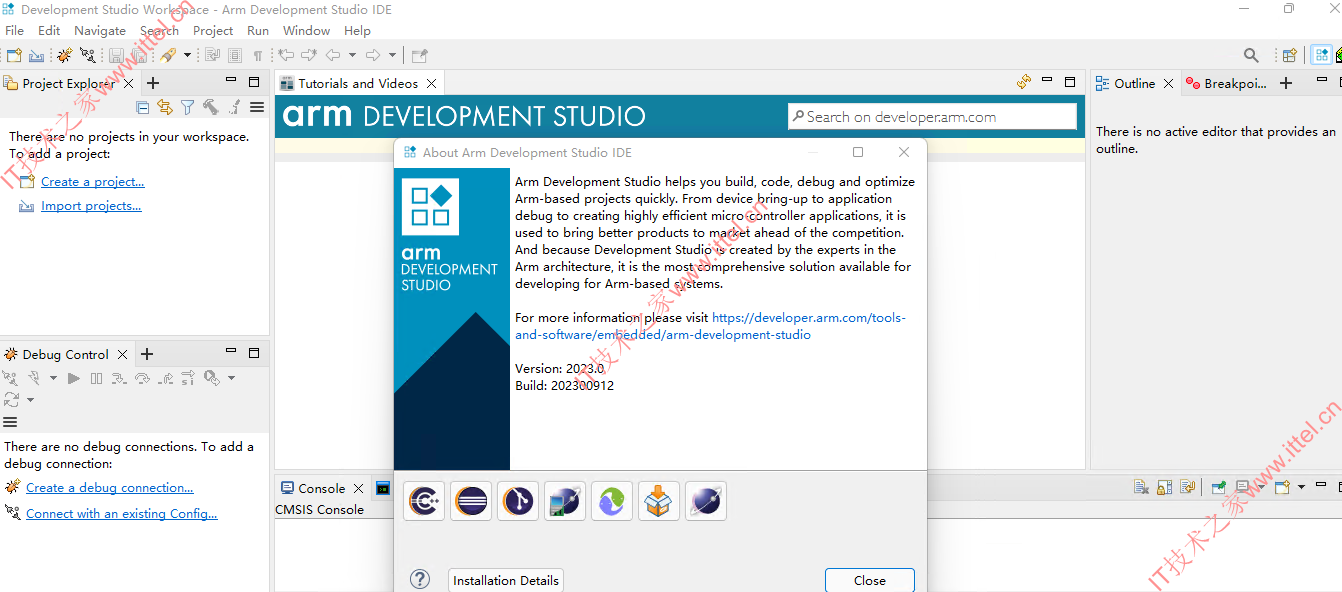Click Create a debug connection link
1342x592 pixels.
(x=109, y=488)
